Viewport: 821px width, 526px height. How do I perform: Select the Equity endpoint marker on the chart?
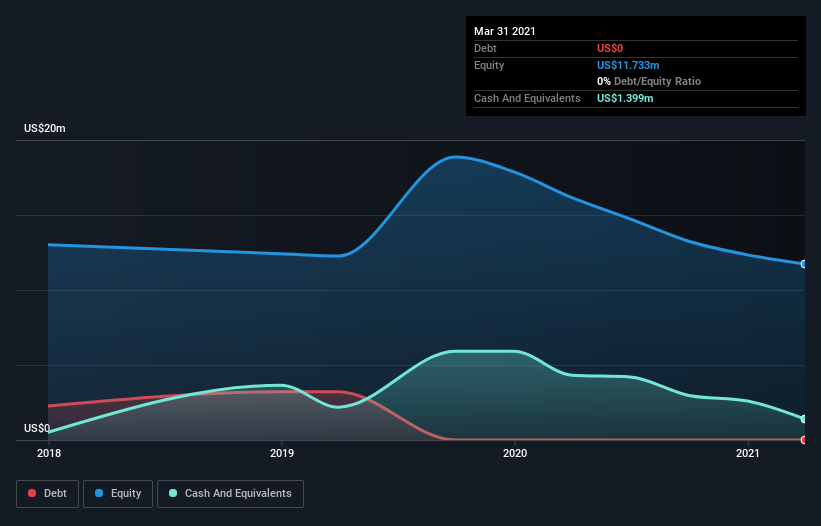[803, 264]
